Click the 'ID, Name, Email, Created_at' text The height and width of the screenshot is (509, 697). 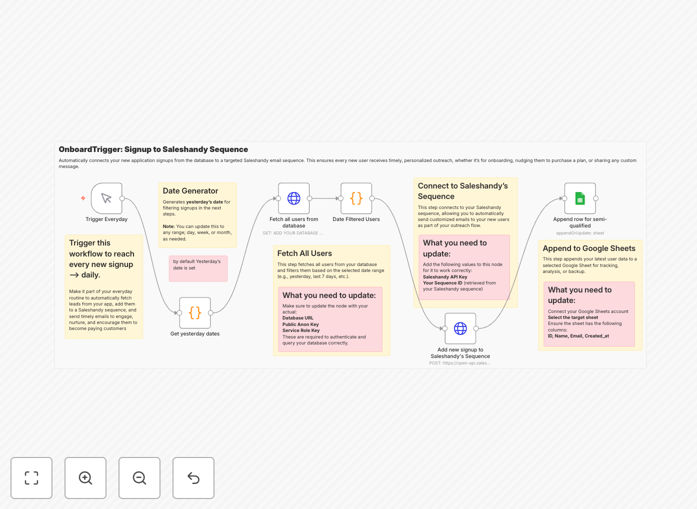point(578,336)
